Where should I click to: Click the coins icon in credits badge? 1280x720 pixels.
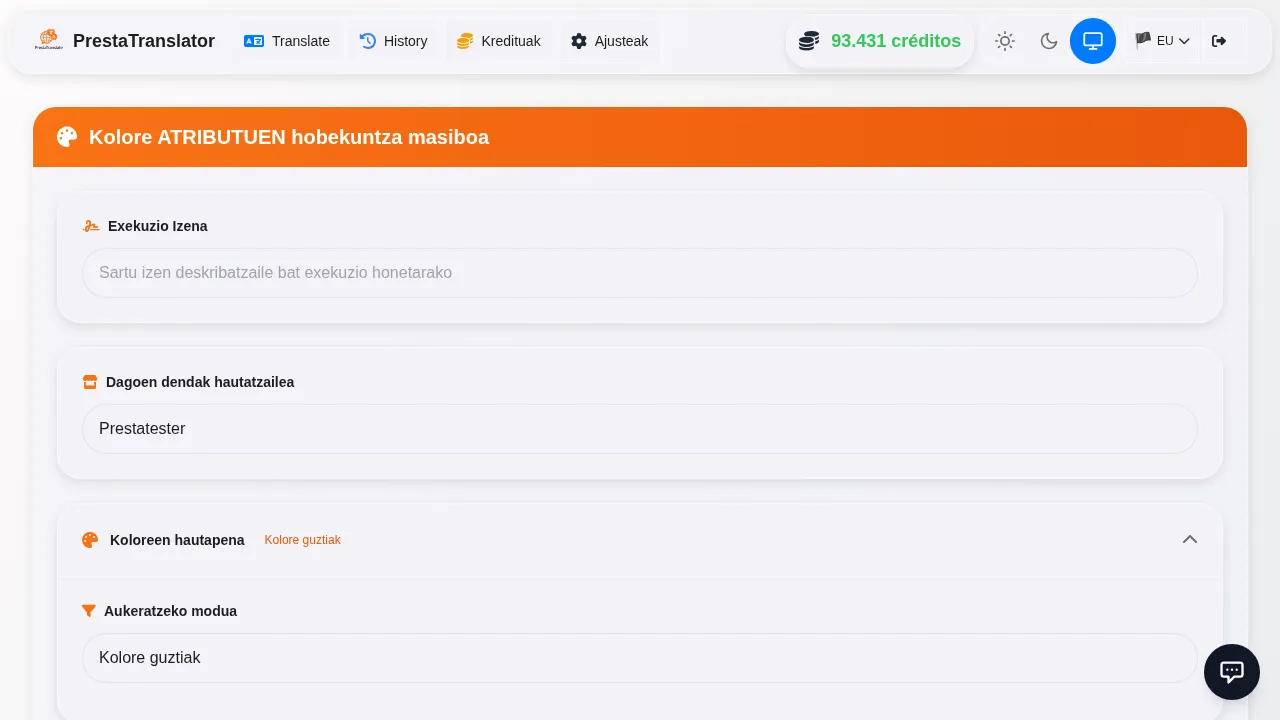[809, 41]
